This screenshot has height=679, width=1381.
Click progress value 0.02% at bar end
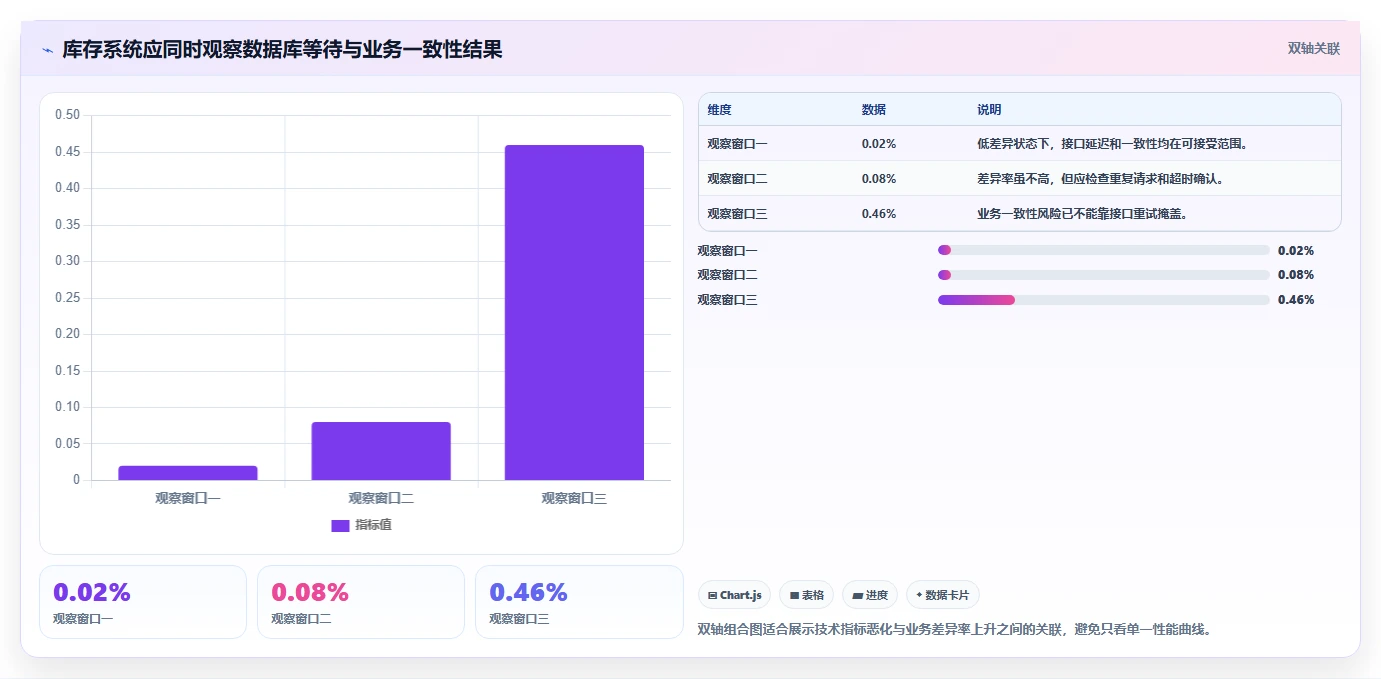point(1296,250)
